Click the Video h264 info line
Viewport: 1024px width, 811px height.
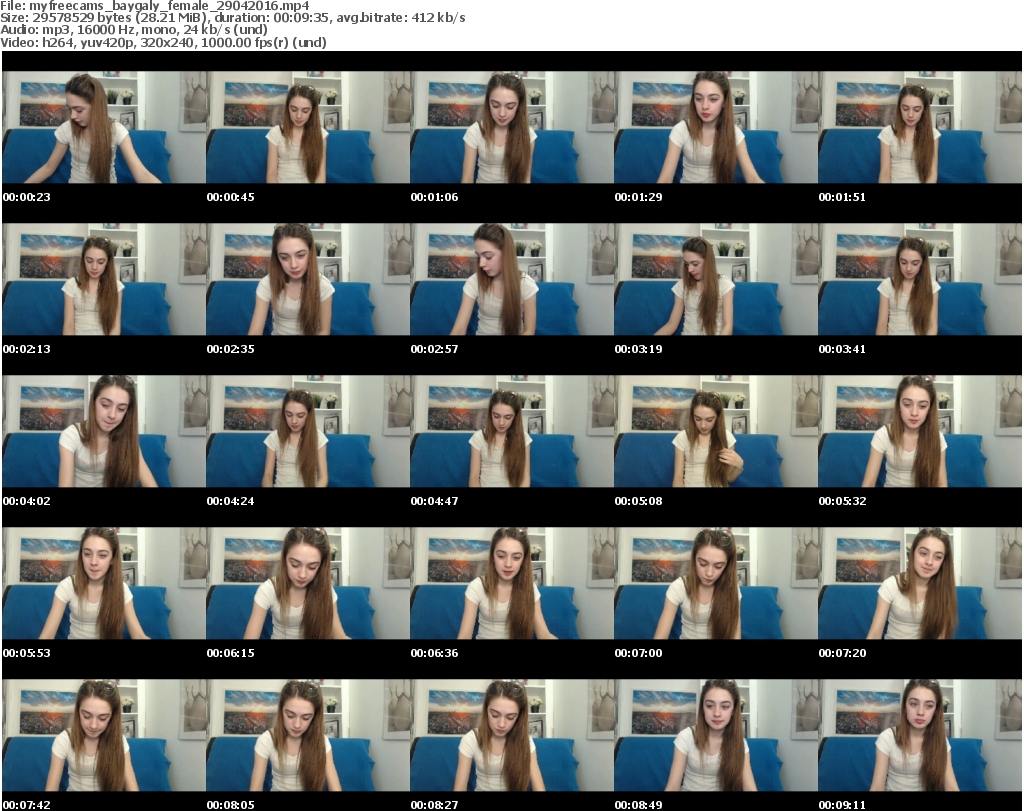coord(163,42)
